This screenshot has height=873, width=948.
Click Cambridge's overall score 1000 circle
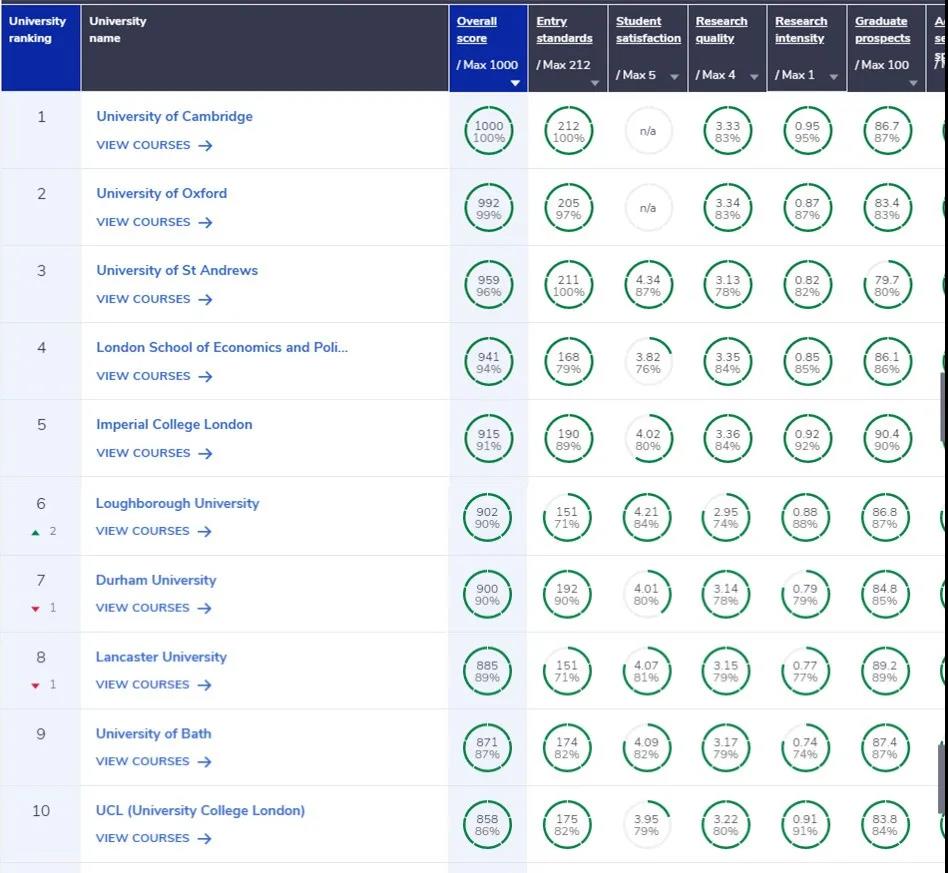coord(488,132)
